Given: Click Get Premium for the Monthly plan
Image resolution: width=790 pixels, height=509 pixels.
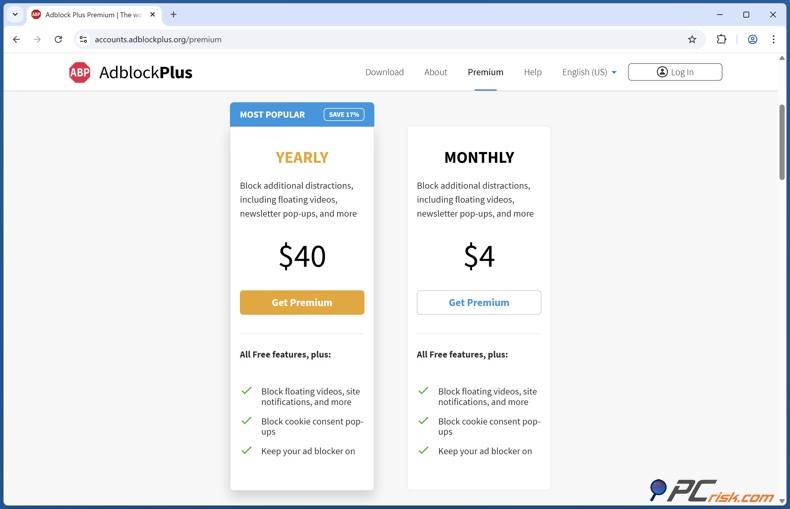Looking at the screenshot, I should pos(479,302).
